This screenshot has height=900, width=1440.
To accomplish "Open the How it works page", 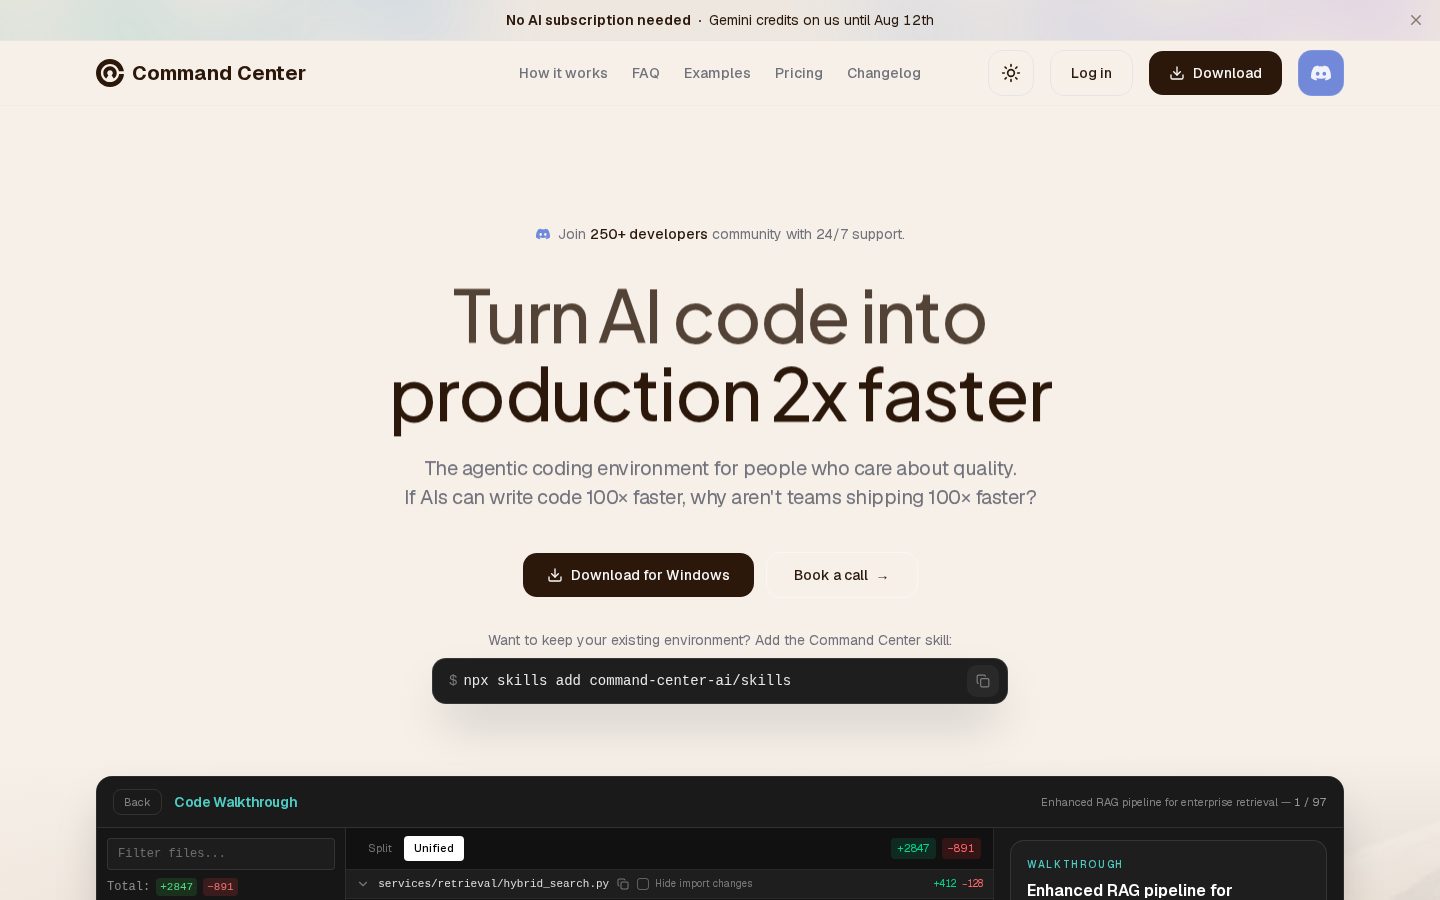I will pos(563,73).
